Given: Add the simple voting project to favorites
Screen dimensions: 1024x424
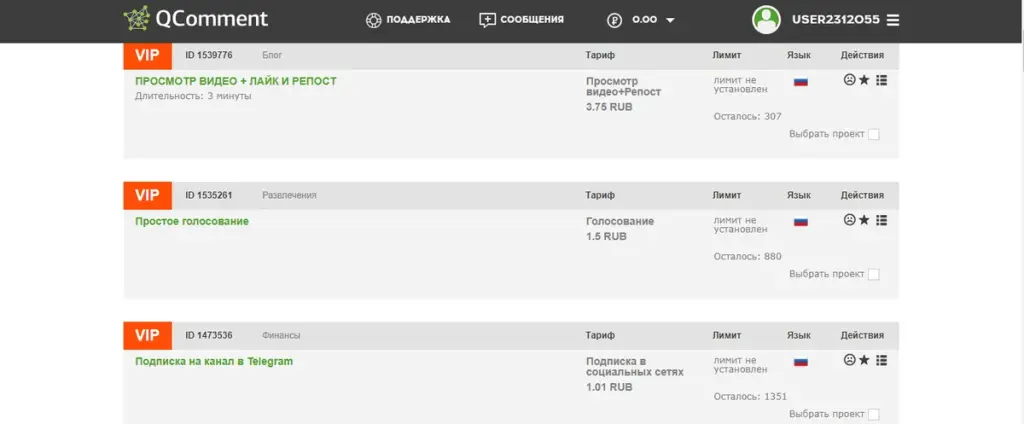Looking at the screenshot, I should [865, 220].
